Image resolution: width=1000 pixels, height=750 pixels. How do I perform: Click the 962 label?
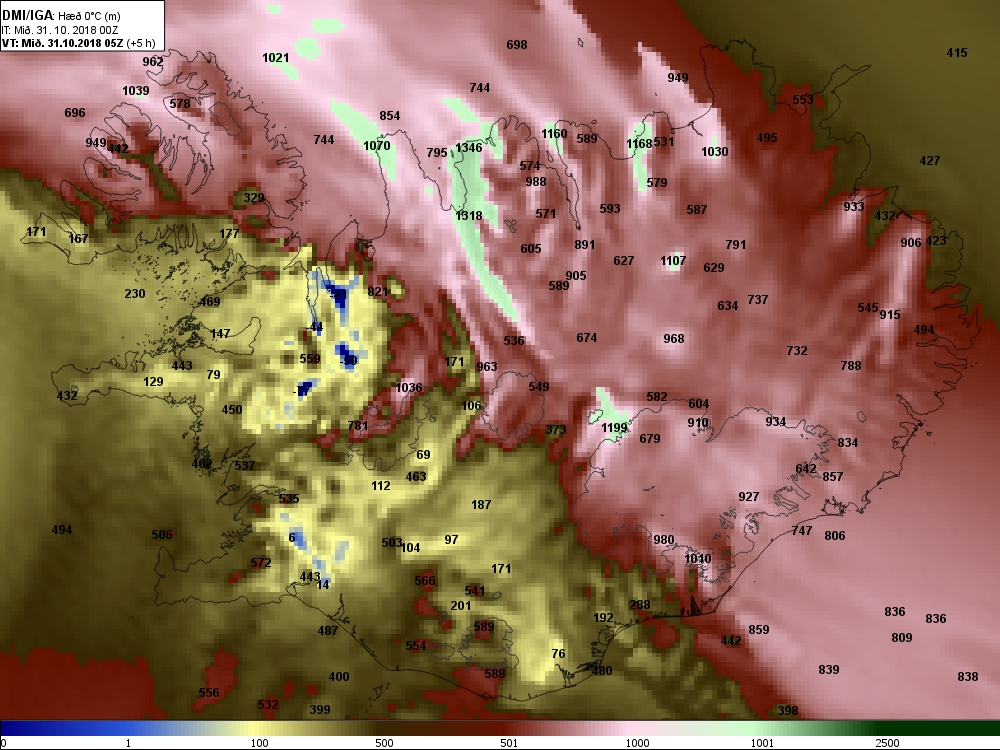[x=152, y=61]
